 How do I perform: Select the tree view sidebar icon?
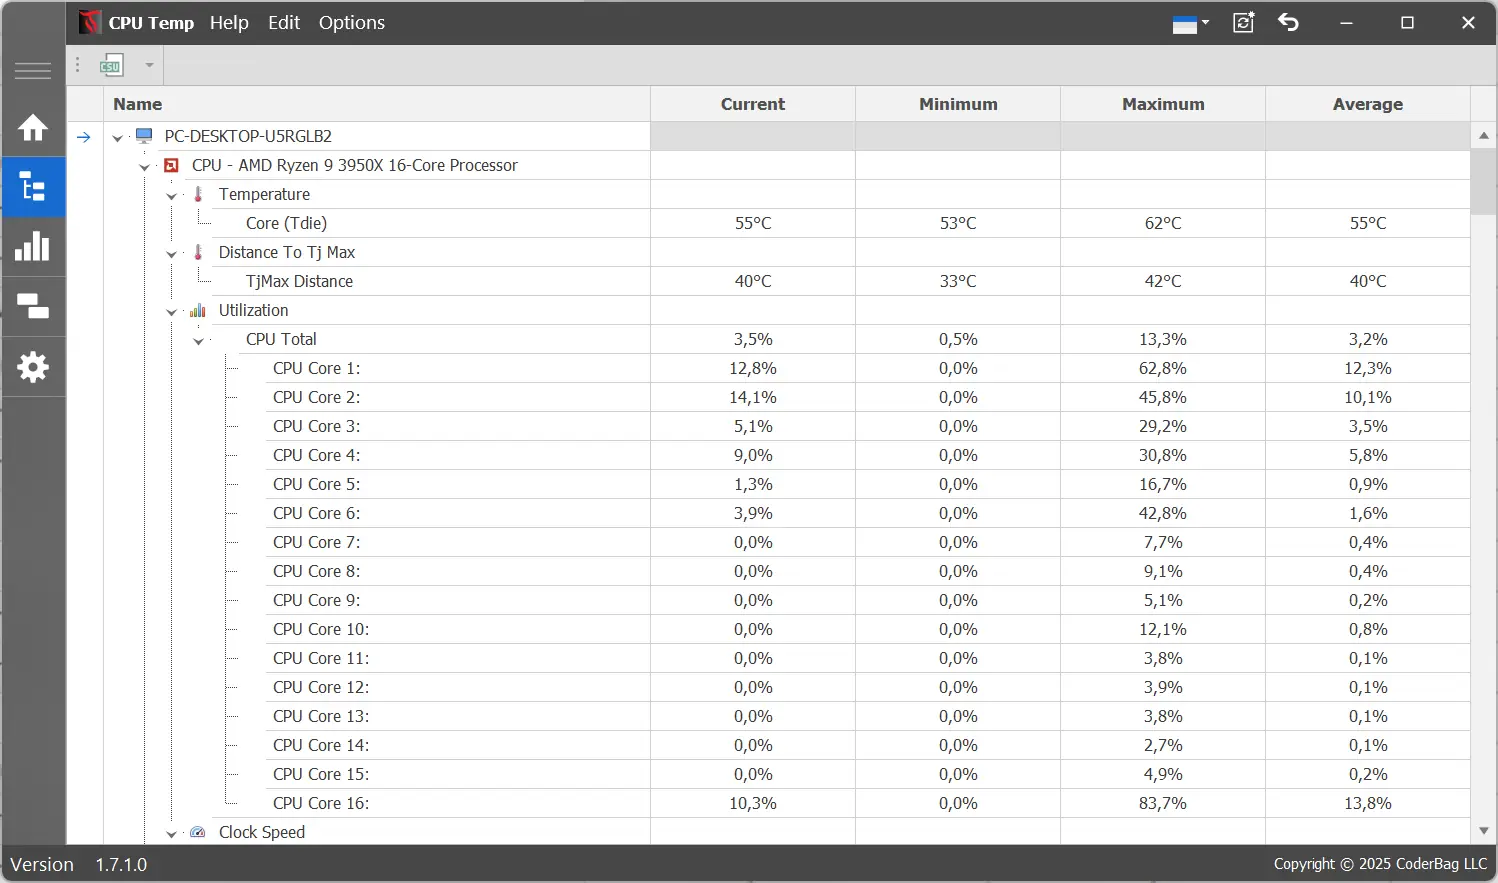pos(33,187)
